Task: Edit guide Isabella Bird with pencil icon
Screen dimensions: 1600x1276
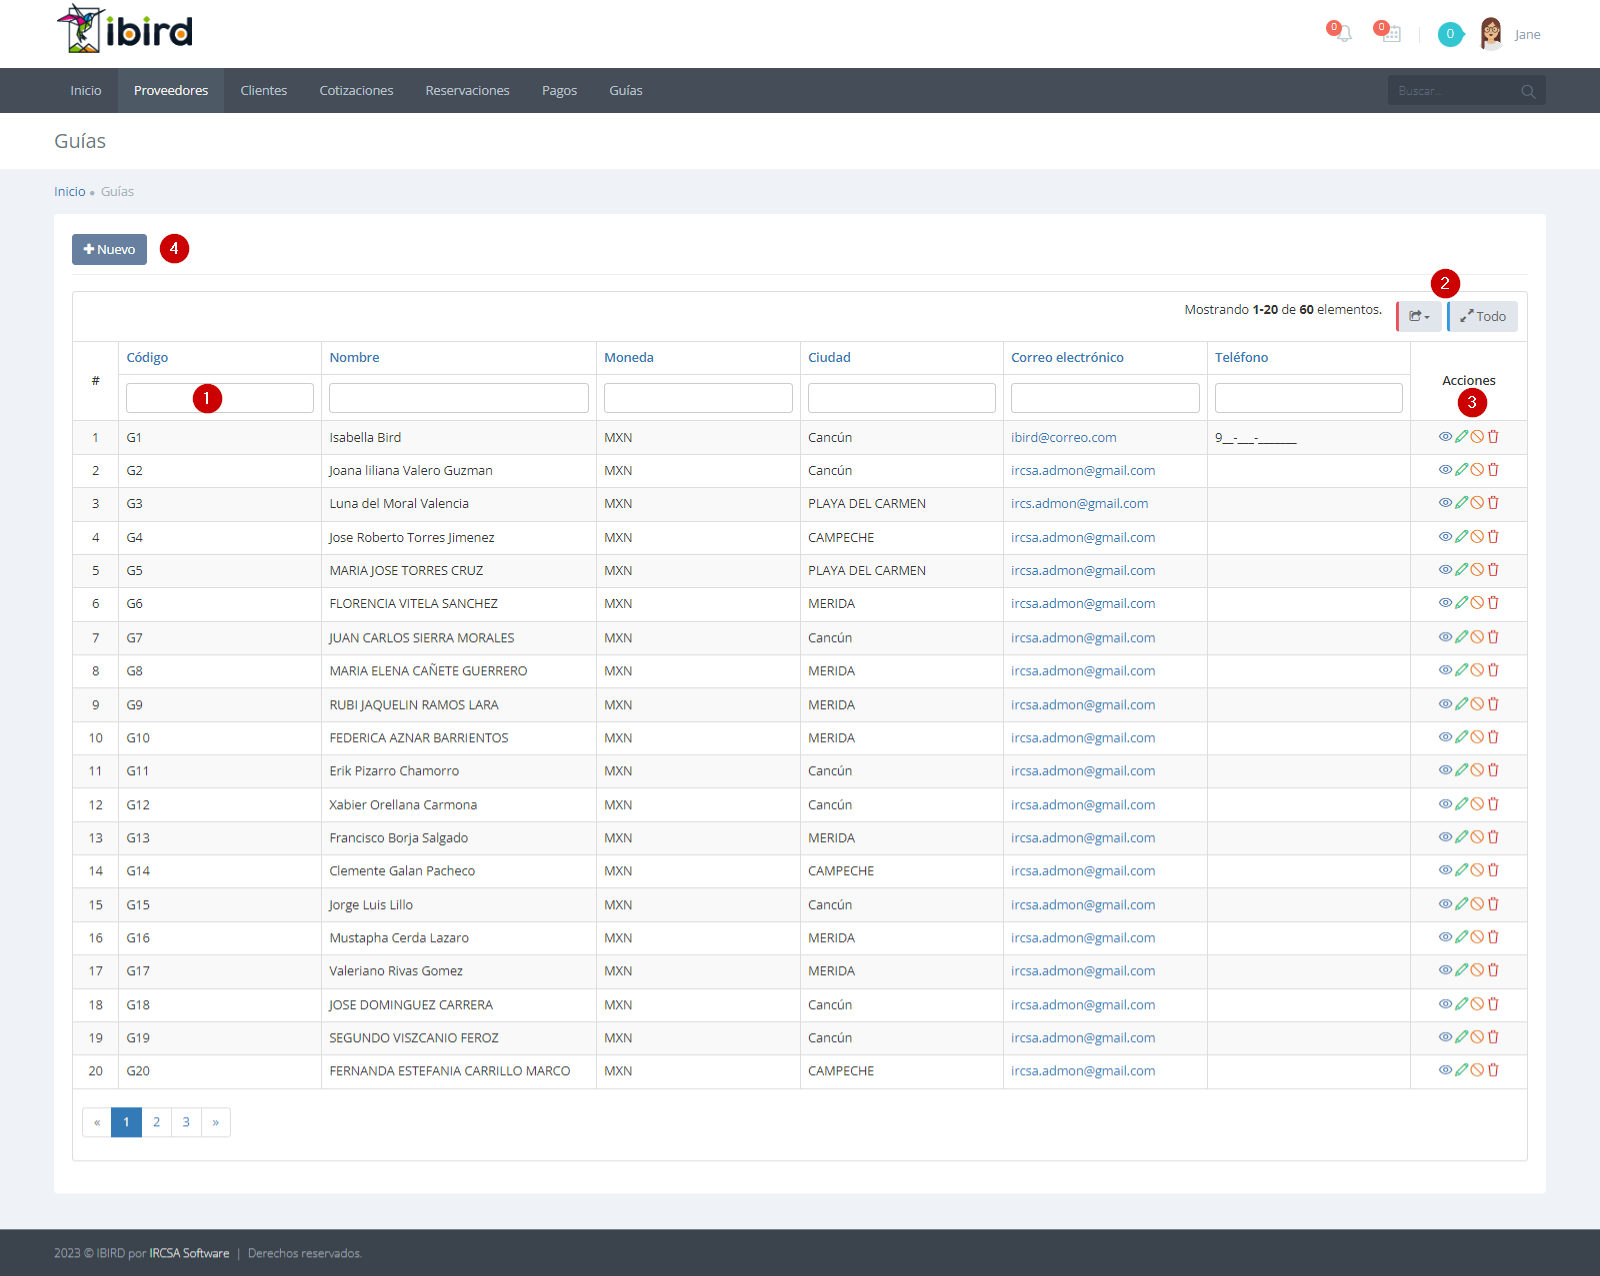Action: point(1461,437)
